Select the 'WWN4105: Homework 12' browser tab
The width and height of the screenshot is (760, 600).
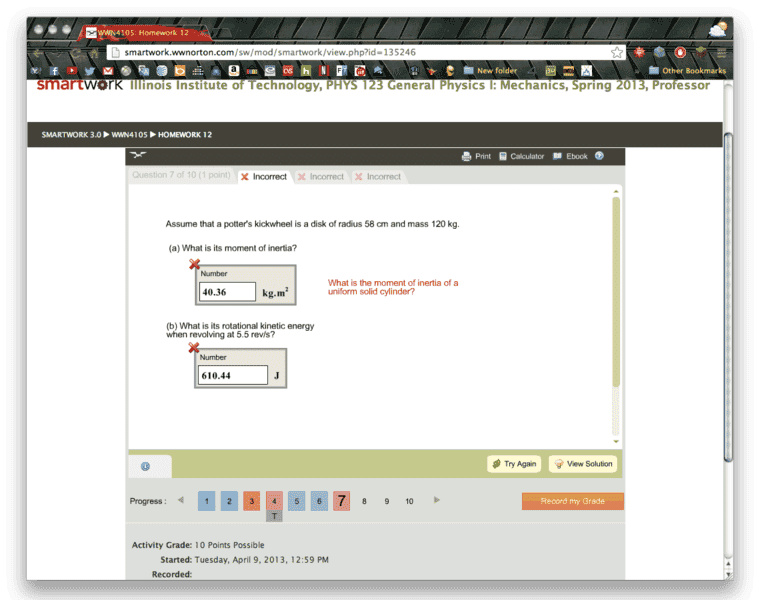(x=143, y=32)
